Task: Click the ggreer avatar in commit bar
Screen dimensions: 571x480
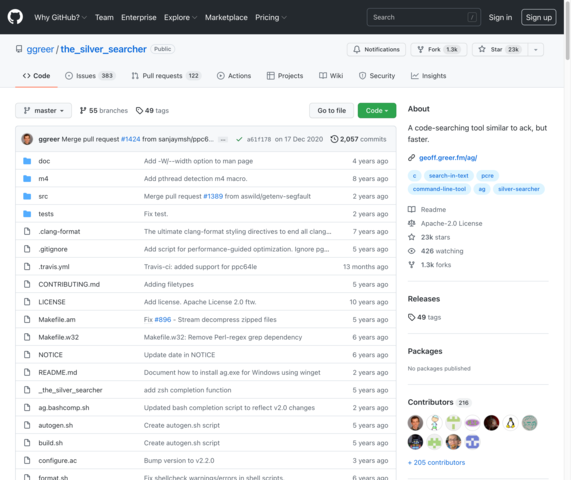Action: point(27,139)
